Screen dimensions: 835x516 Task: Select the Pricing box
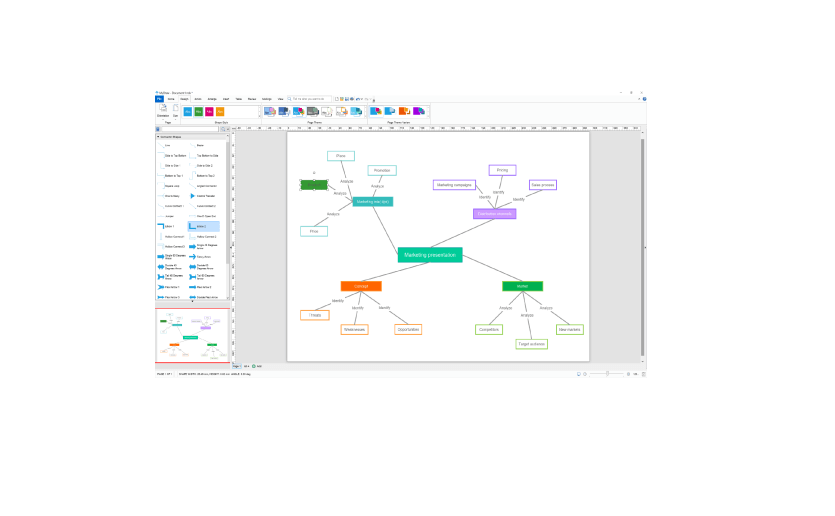point(502,170)
